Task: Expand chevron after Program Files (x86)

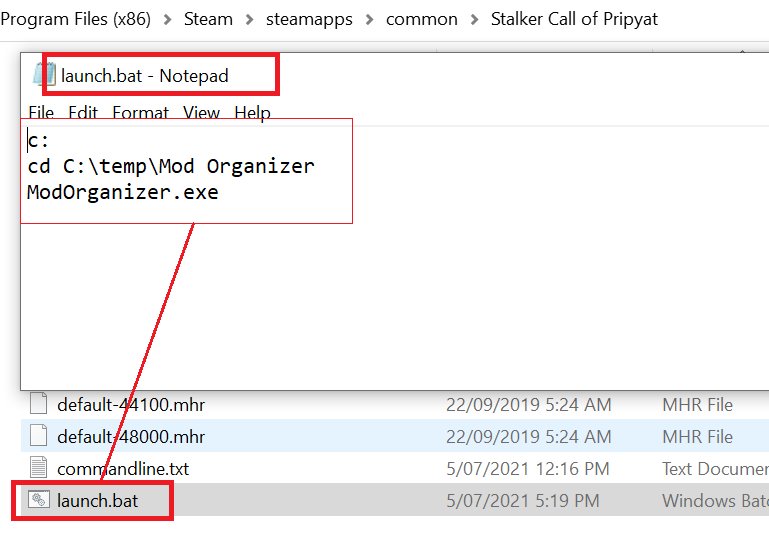Action: tap(168, 20)
